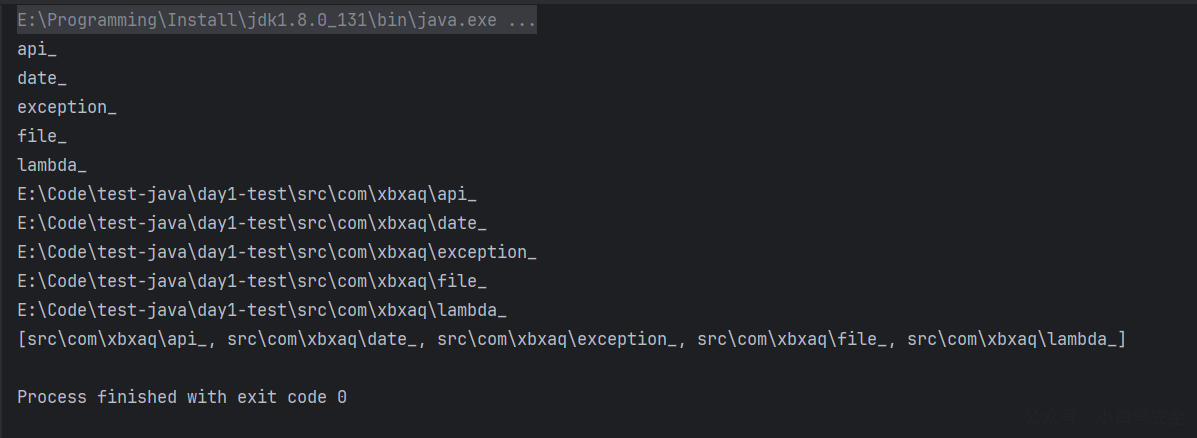
Task: Select the standalone date_ output line
Action: coord(42,79)
